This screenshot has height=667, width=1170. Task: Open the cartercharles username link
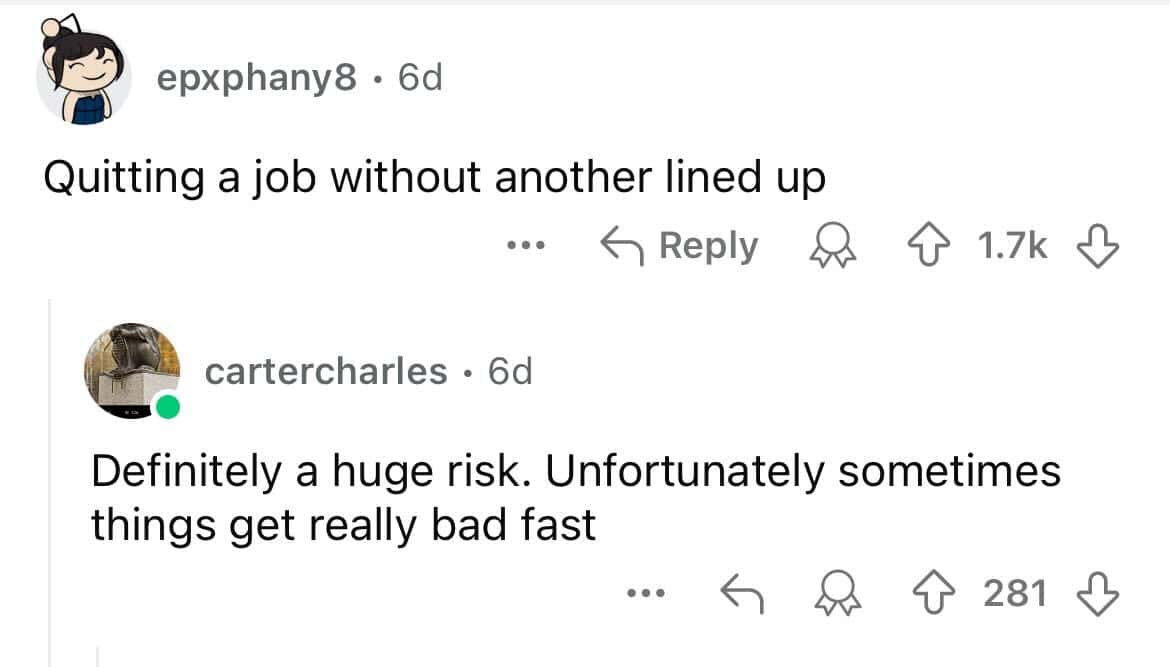tap(326, 371)
